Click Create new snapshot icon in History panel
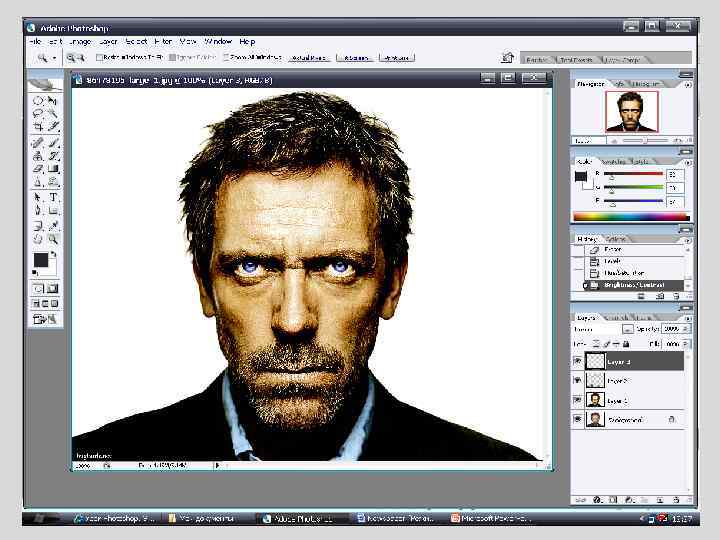This screenshot has width=720, height=540. [x=660, y=296]
